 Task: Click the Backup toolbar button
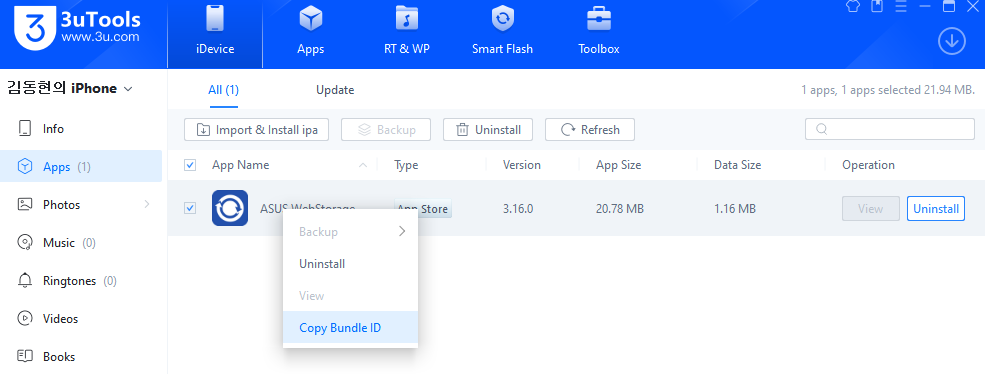(386, 129)
